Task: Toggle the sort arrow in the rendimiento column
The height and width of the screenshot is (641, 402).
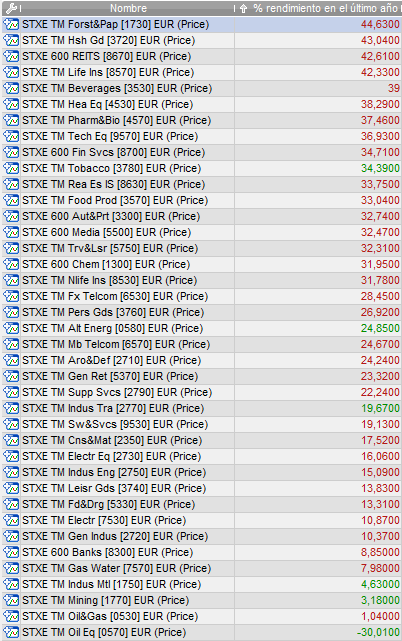Action: click(243, 8)
